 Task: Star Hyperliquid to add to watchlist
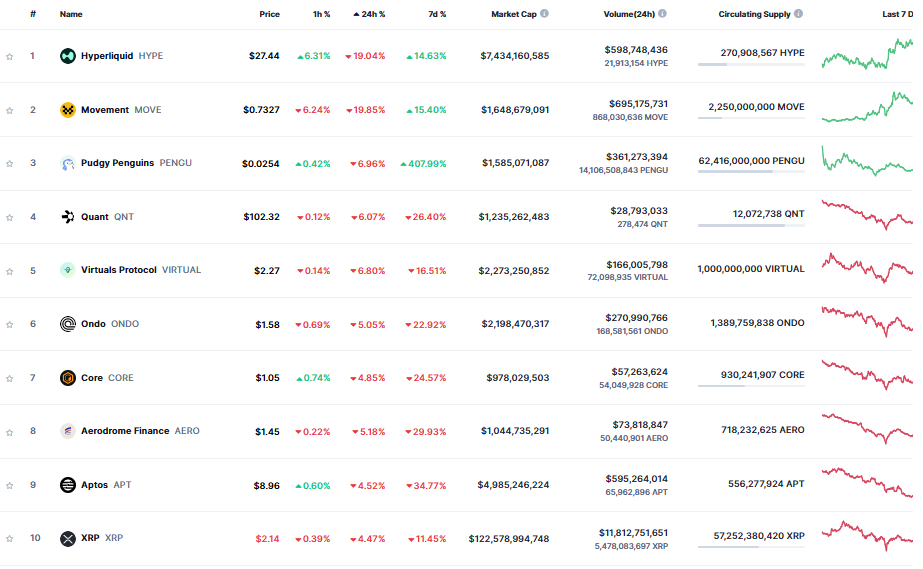click(x=9, y=56)
